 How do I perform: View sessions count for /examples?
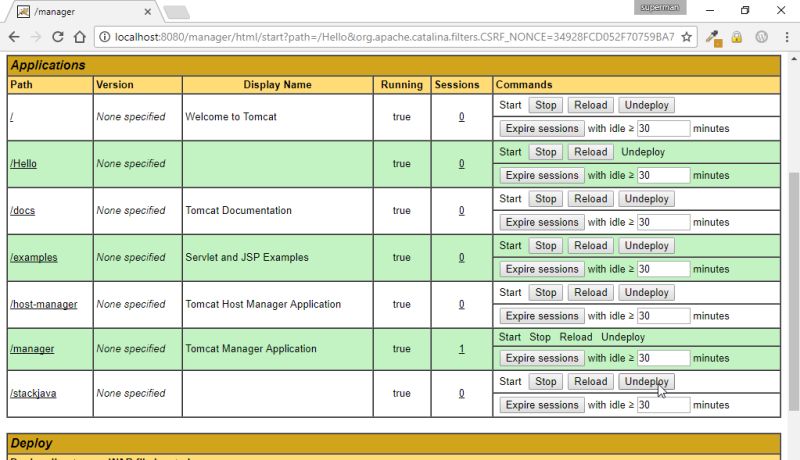[x=461, y=258]
